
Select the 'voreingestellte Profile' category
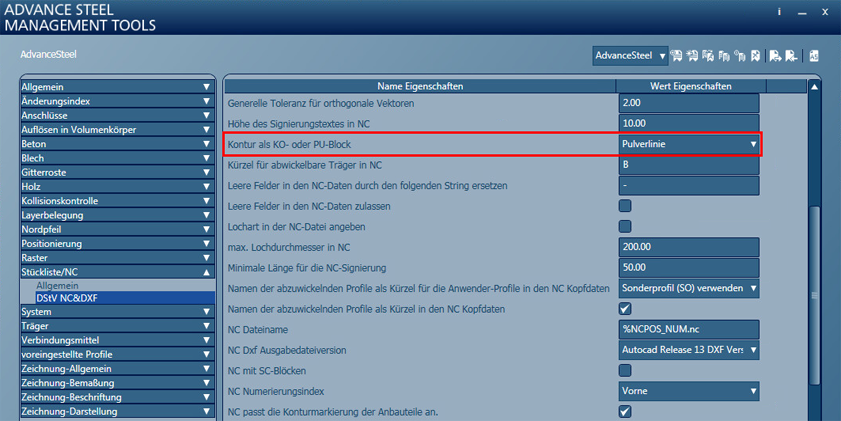117,354
